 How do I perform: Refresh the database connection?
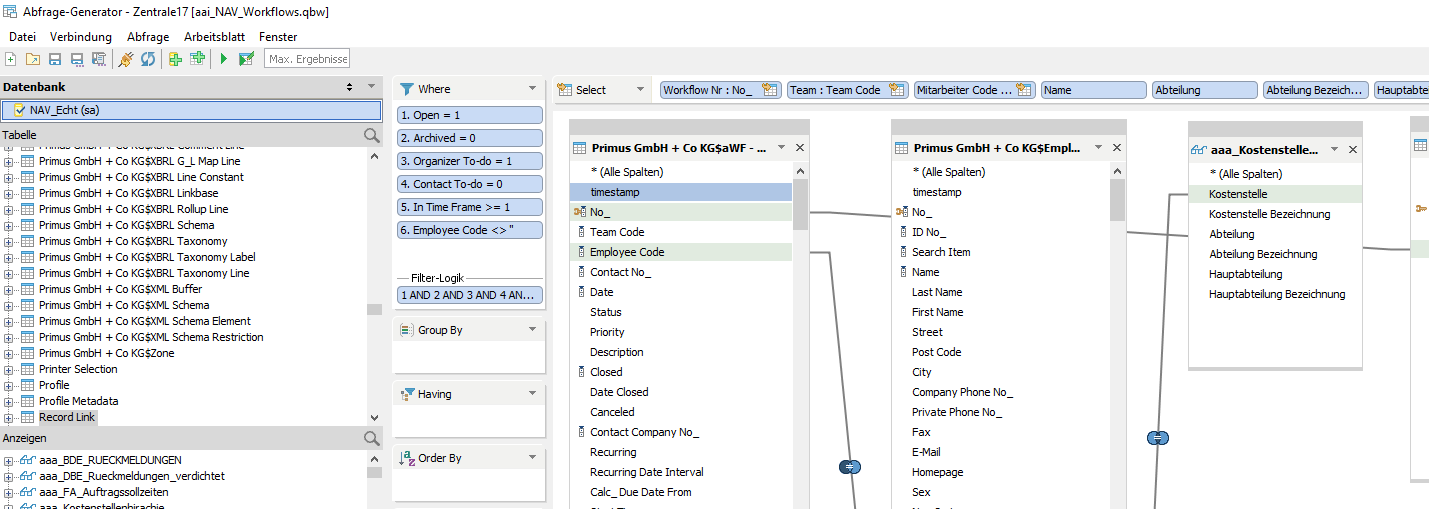click(x=147, y=59)
